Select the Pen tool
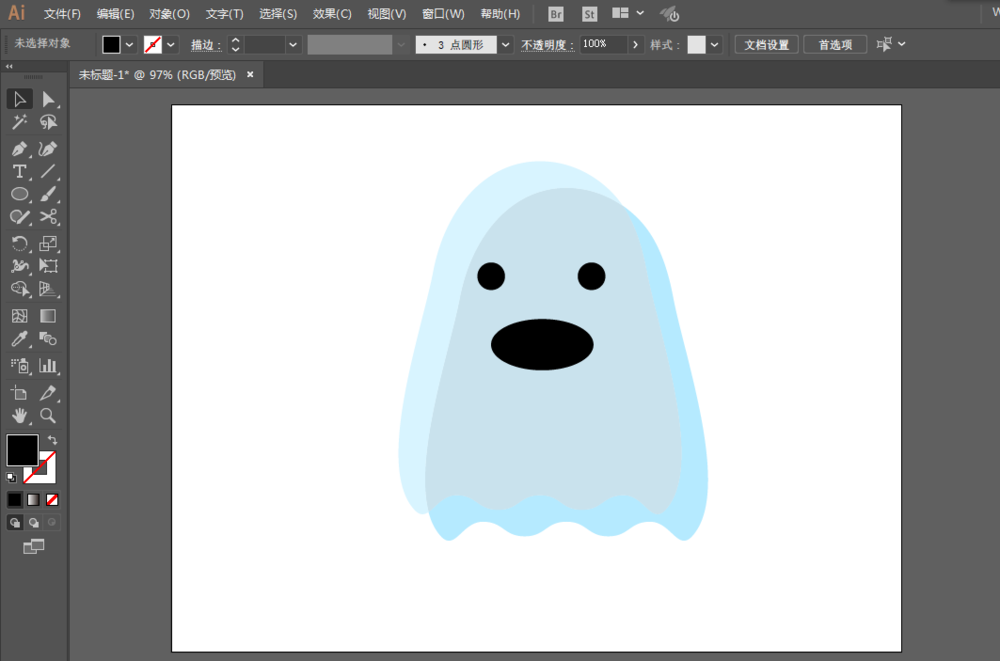1000x661 pixels. point(20,149)
